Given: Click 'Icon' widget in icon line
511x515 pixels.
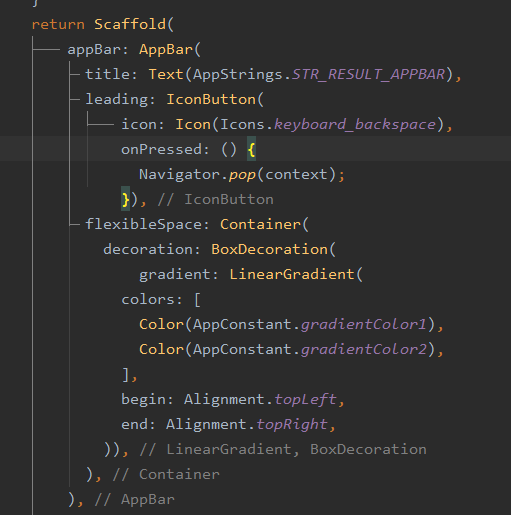Looking at the screenshot, I should (193, 124).
